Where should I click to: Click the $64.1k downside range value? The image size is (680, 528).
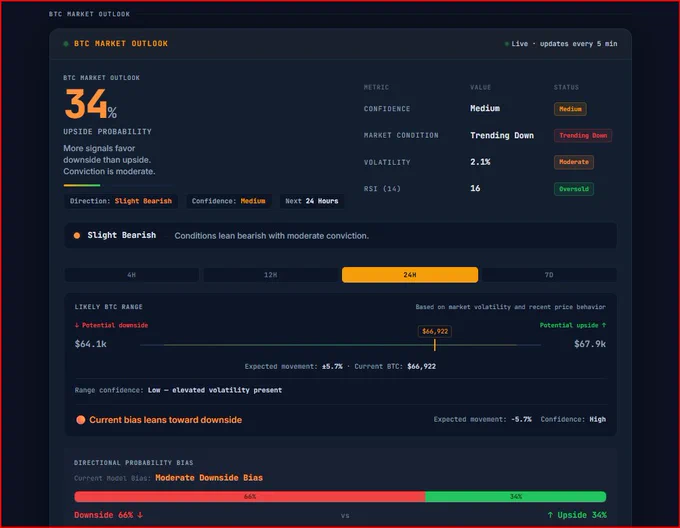pos(91,344)
